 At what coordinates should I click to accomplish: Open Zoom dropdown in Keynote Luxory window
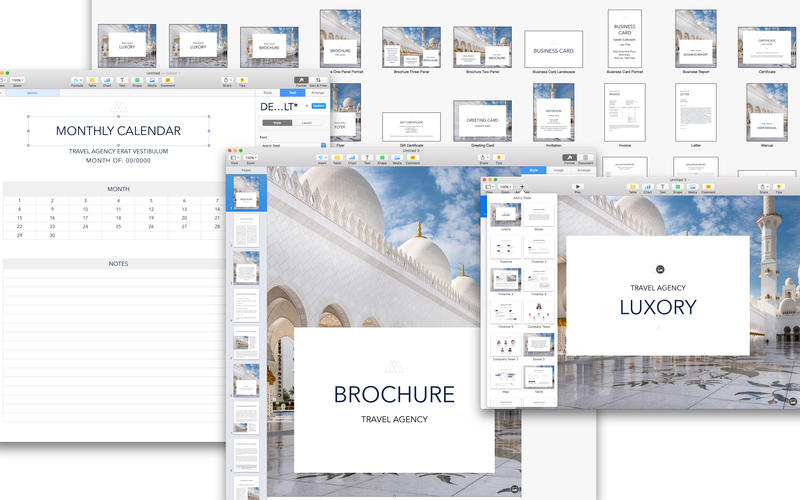coord(505,188)
